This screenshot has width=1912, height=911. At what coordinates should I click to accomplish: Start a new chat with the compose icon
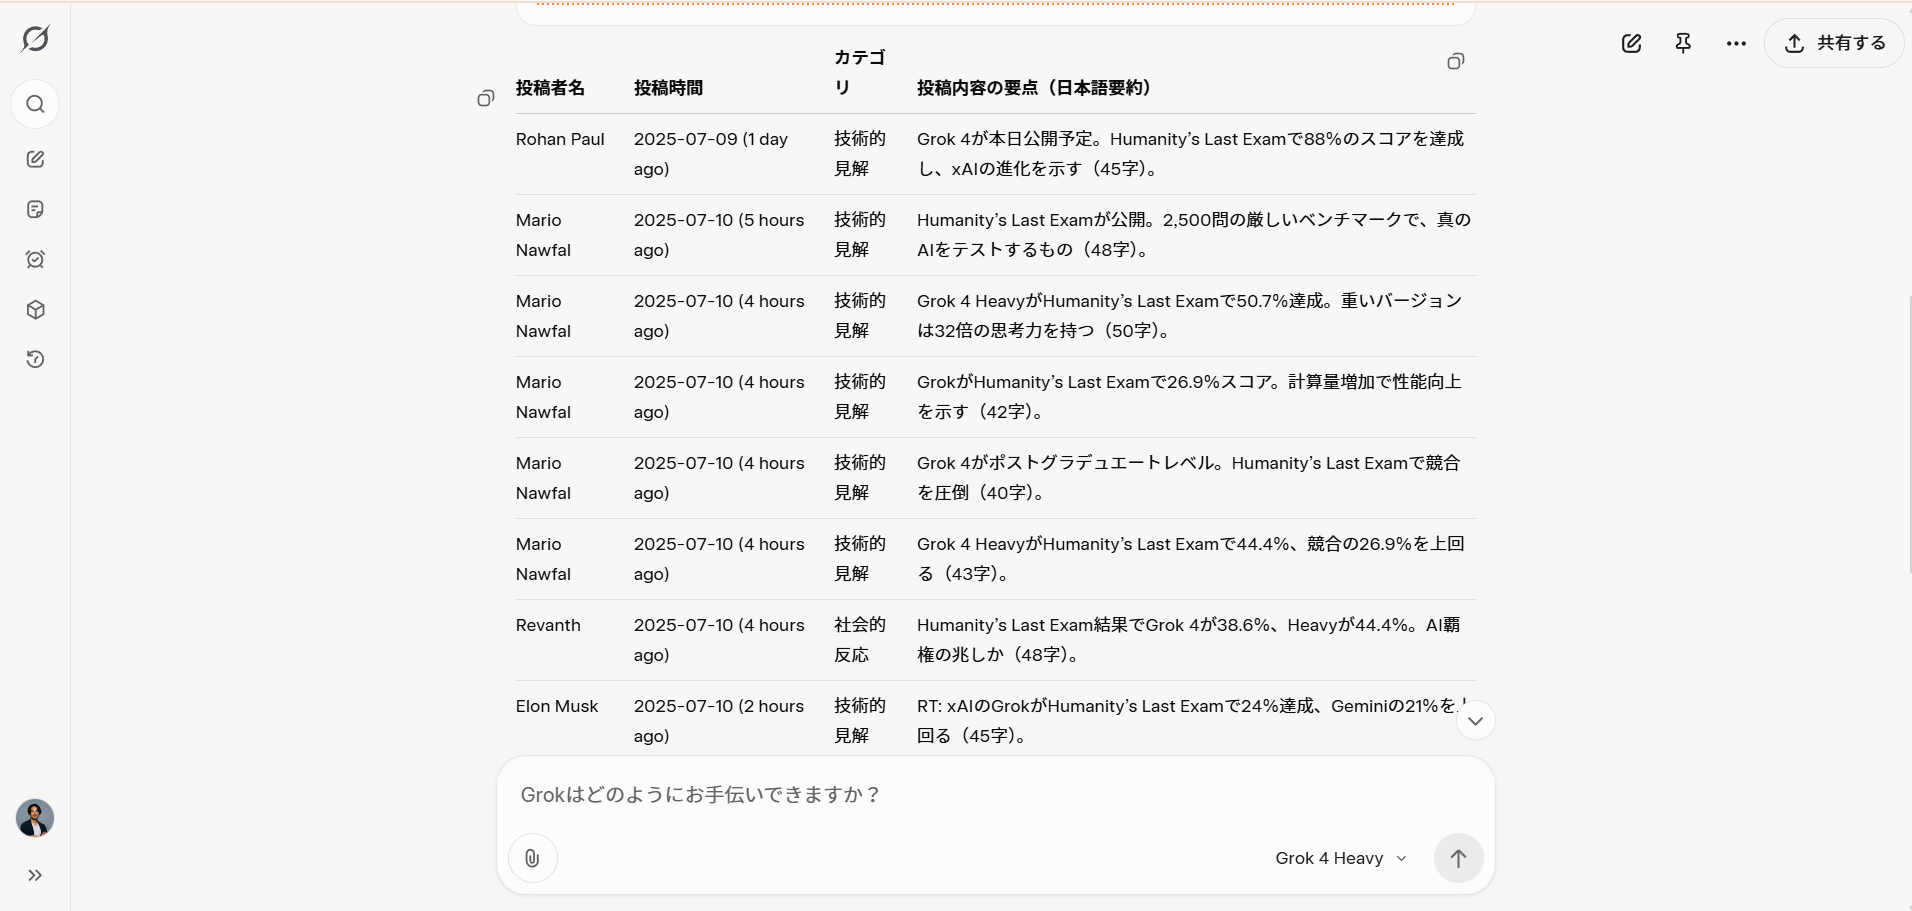(x=35, y=158)
